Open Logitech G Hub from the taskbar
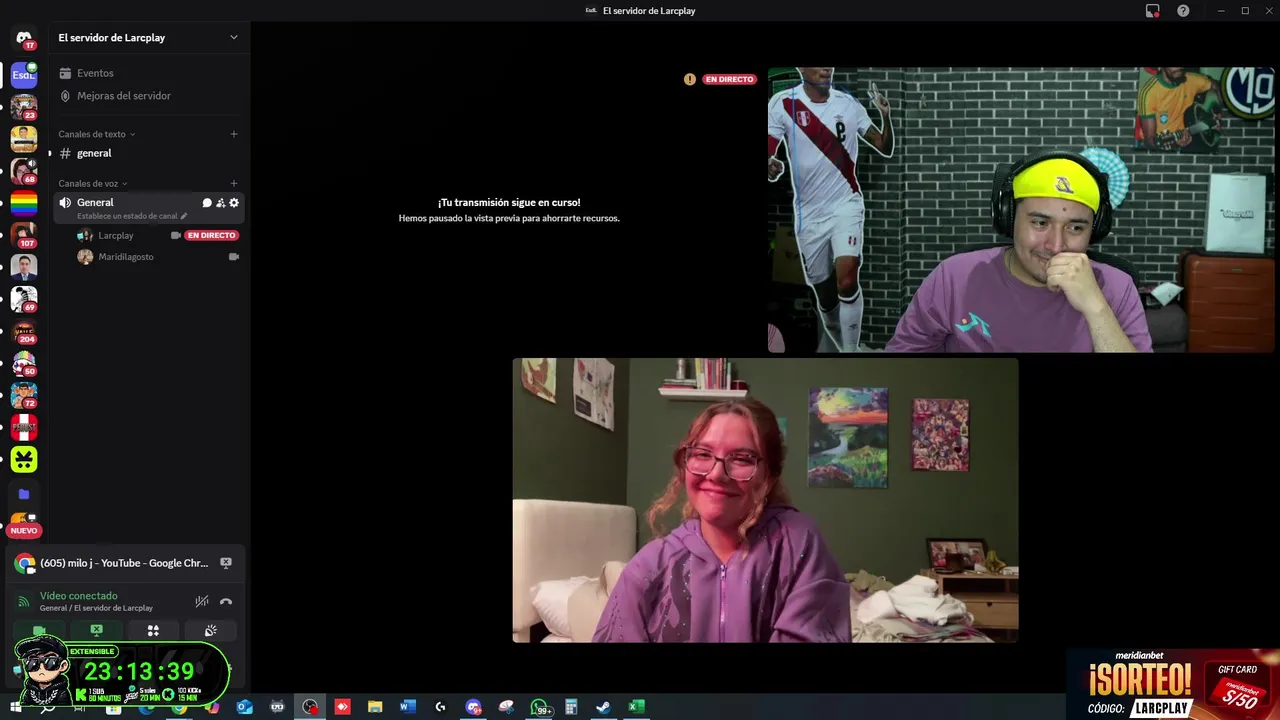This screenshot has width=1280, height=720. pos(440,707)
